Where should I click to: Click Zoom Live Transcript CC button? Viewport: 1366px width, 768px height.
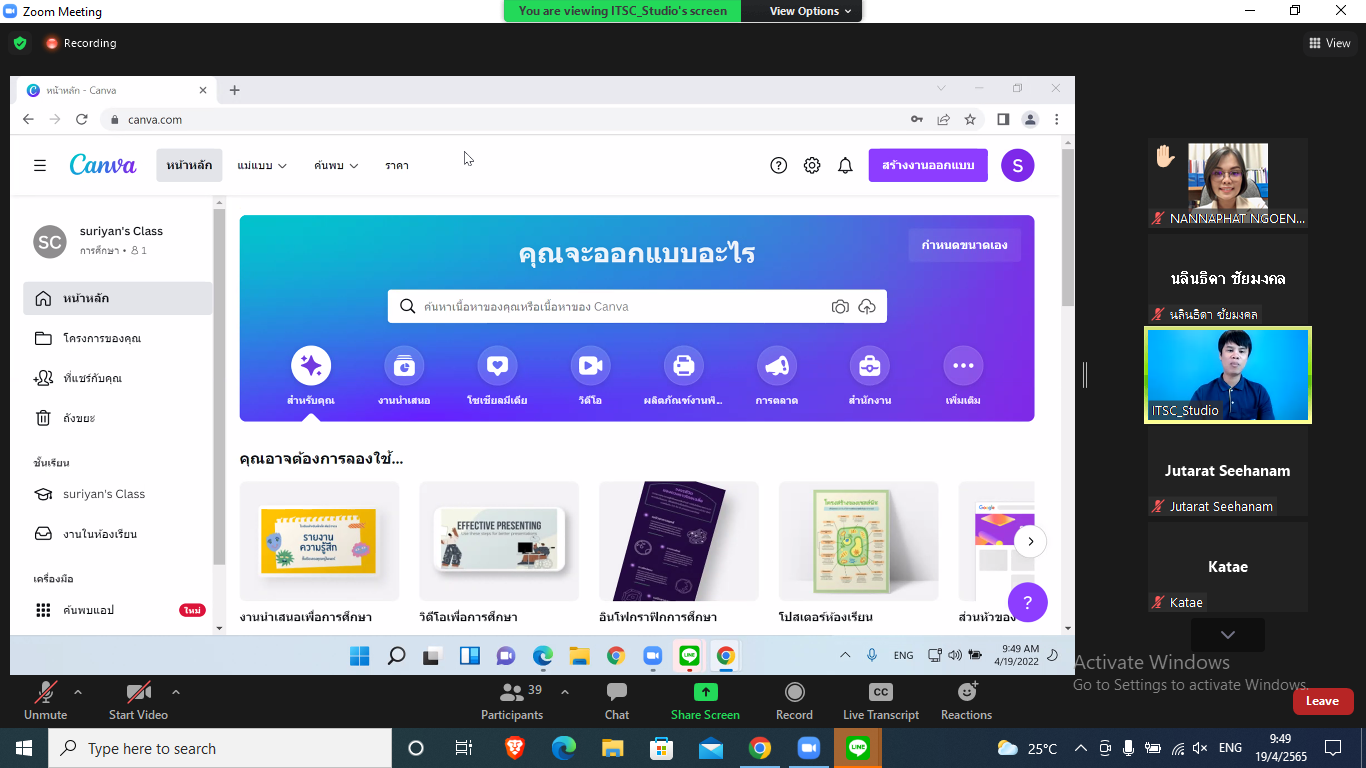click(881, 700)
